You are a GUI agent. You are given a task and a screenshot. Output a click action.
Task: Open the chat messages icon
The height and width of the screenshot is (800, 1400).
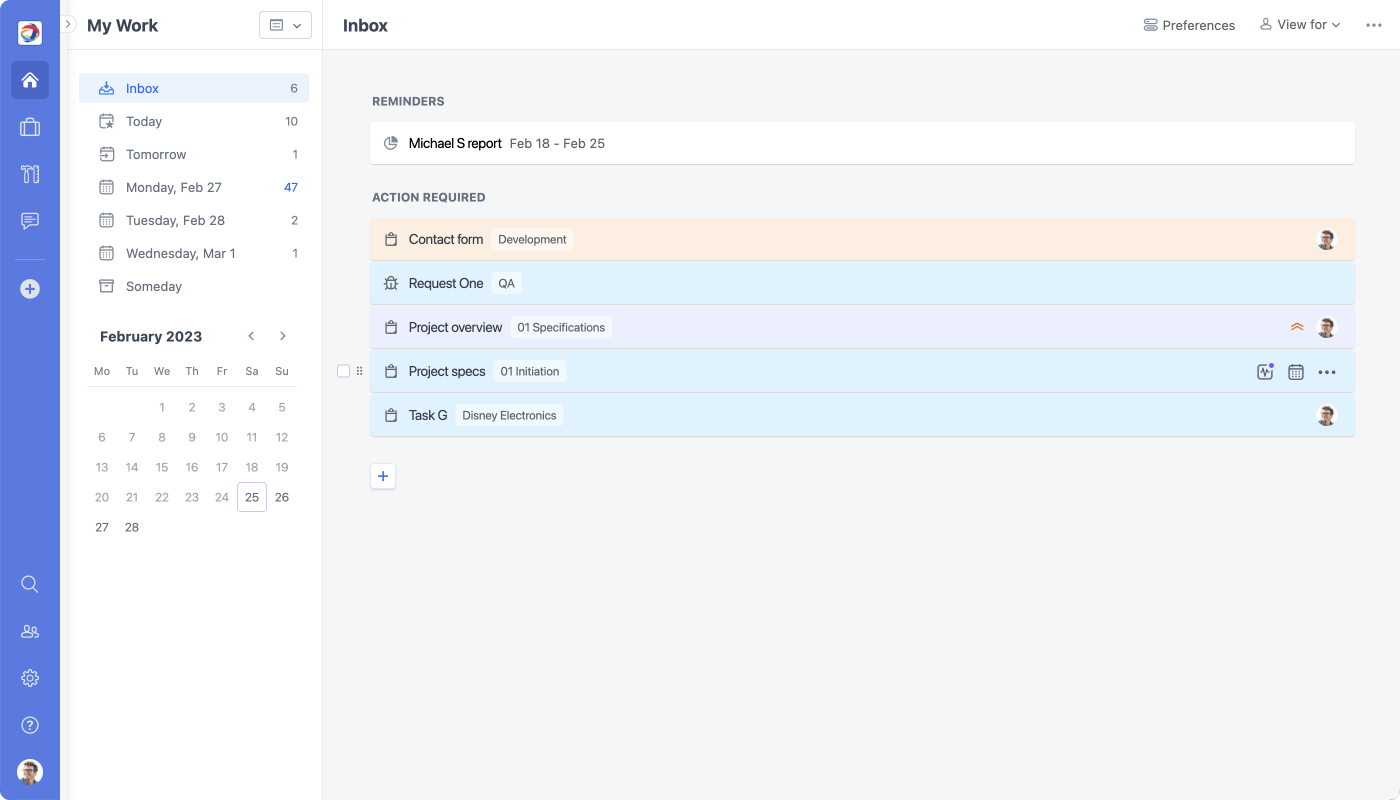tap(30, 221)
